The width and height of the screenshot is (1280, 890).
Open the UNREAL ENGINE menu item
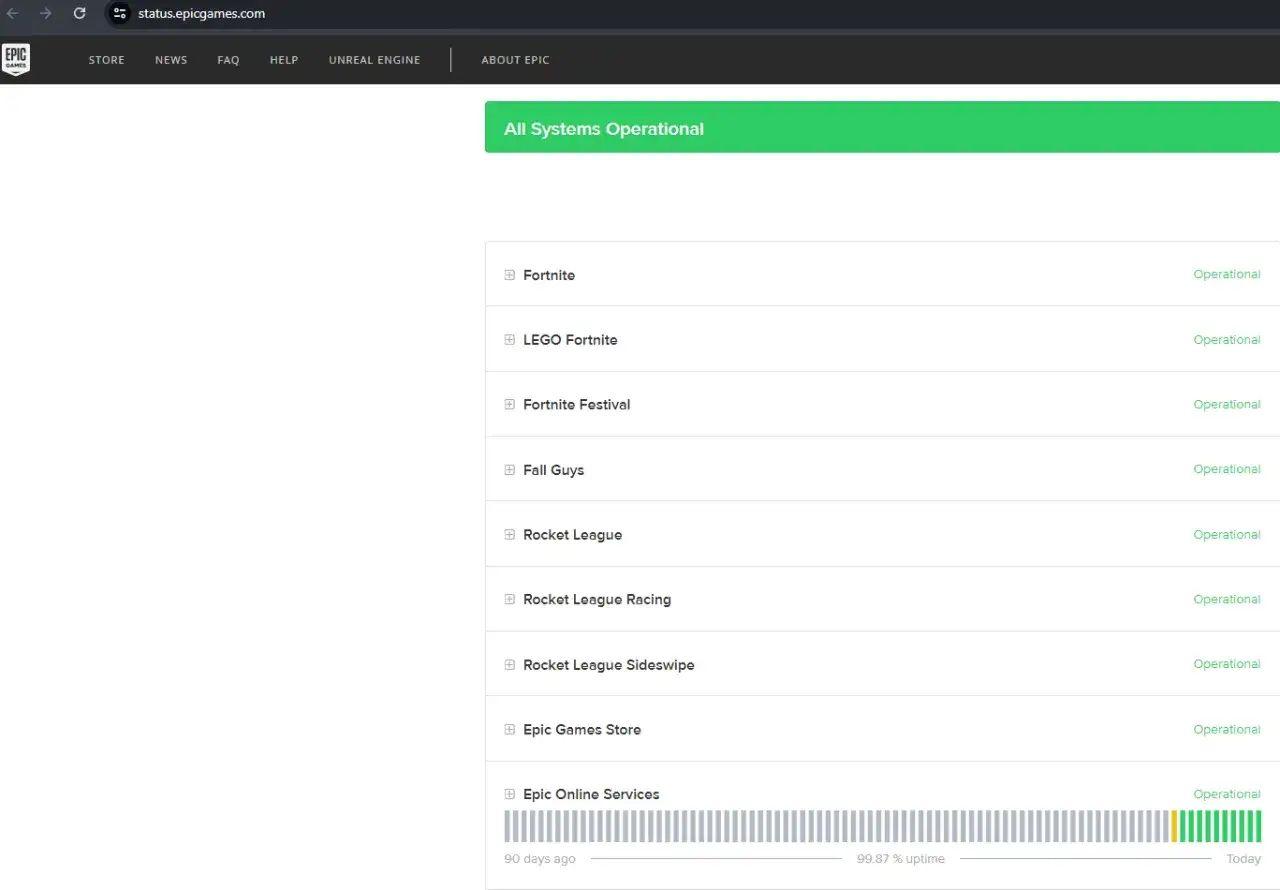[x=375, y=60]
